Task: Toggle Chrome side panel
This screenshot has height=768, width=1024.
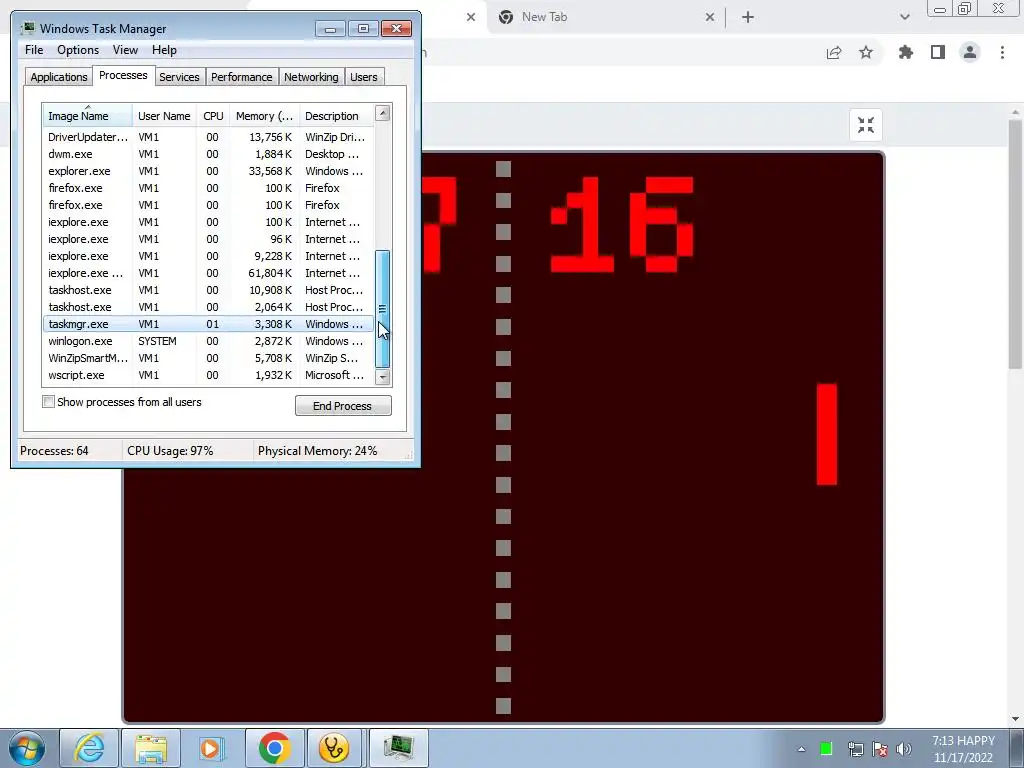Action: tap(938, 52)
